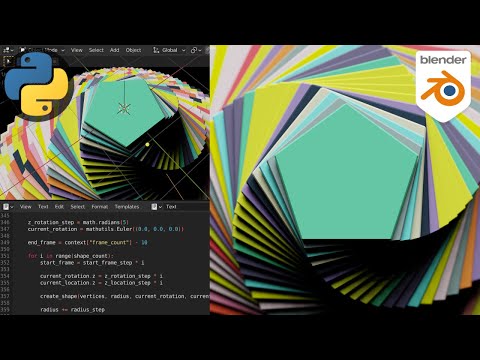Open the text editor Text menu
The image size is (480, 360).
[43, 207]
